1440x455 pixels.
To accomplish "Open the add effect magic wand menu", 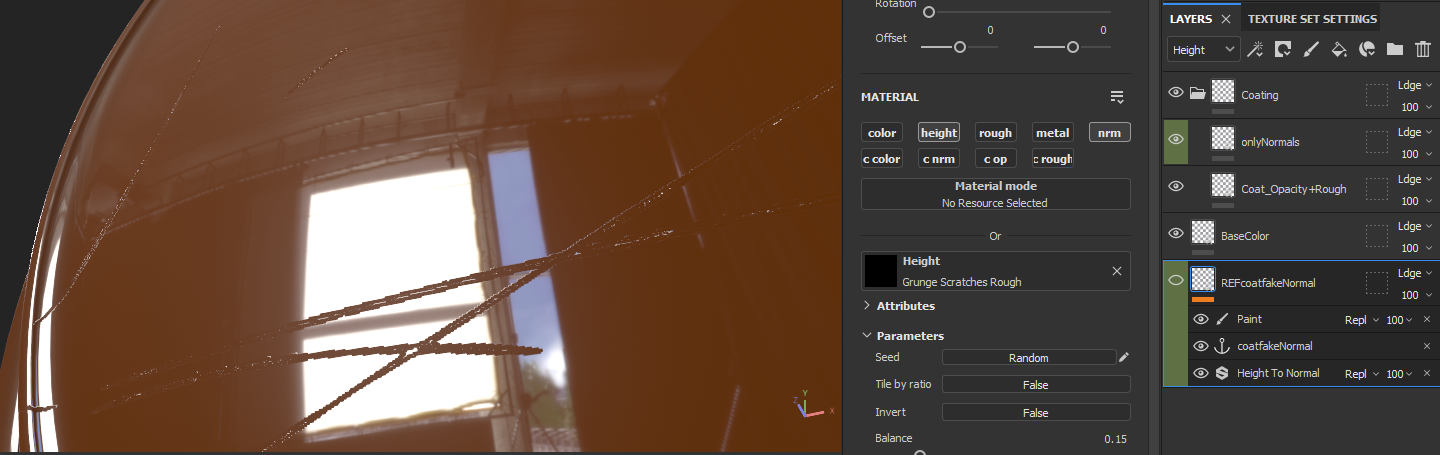I will 1256,49.
